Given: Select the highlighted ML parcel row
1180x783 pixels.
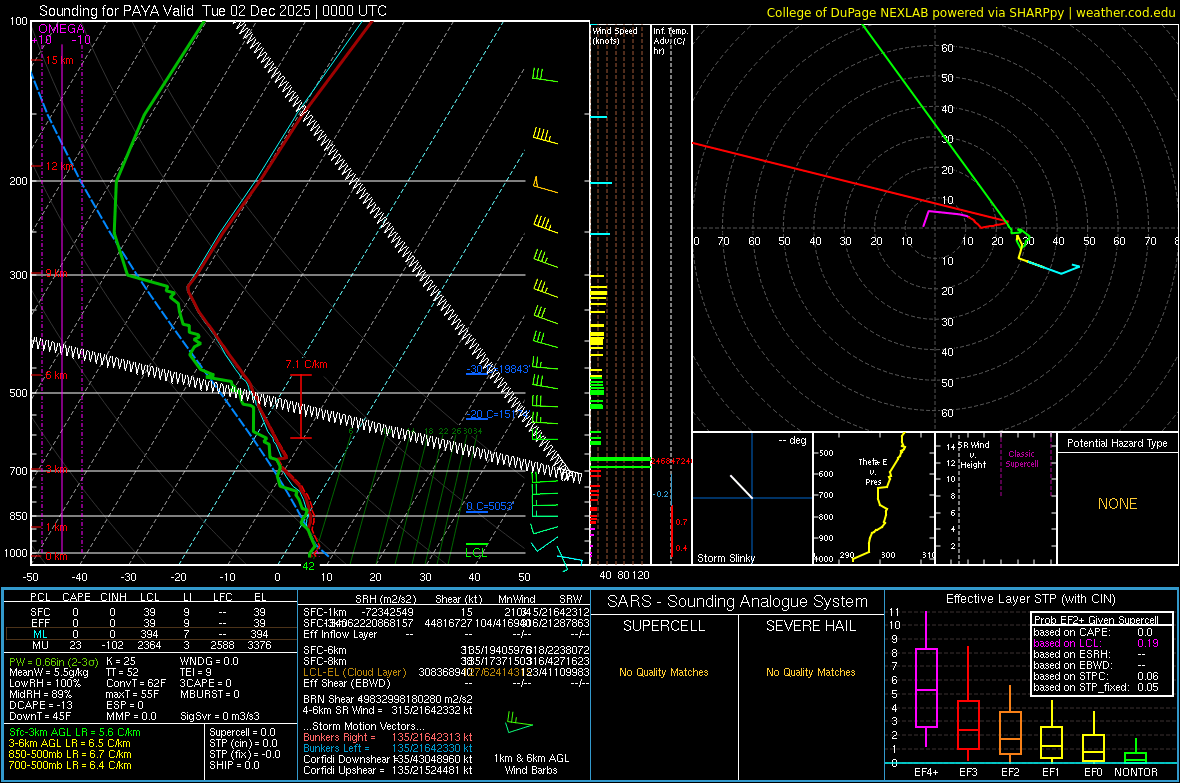Looking at the screenshot, I should tap(149, 634).
